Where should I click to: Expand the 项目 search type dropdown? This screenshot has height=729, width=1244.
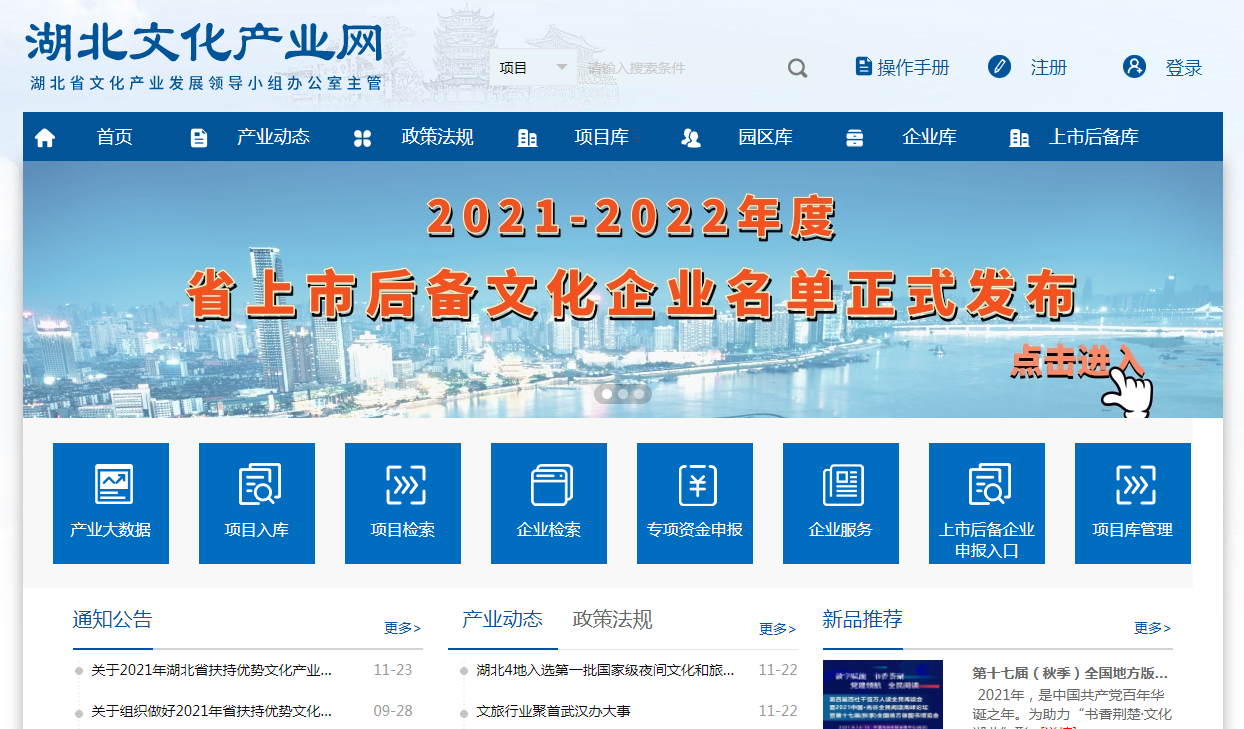[x=534, y=68]
